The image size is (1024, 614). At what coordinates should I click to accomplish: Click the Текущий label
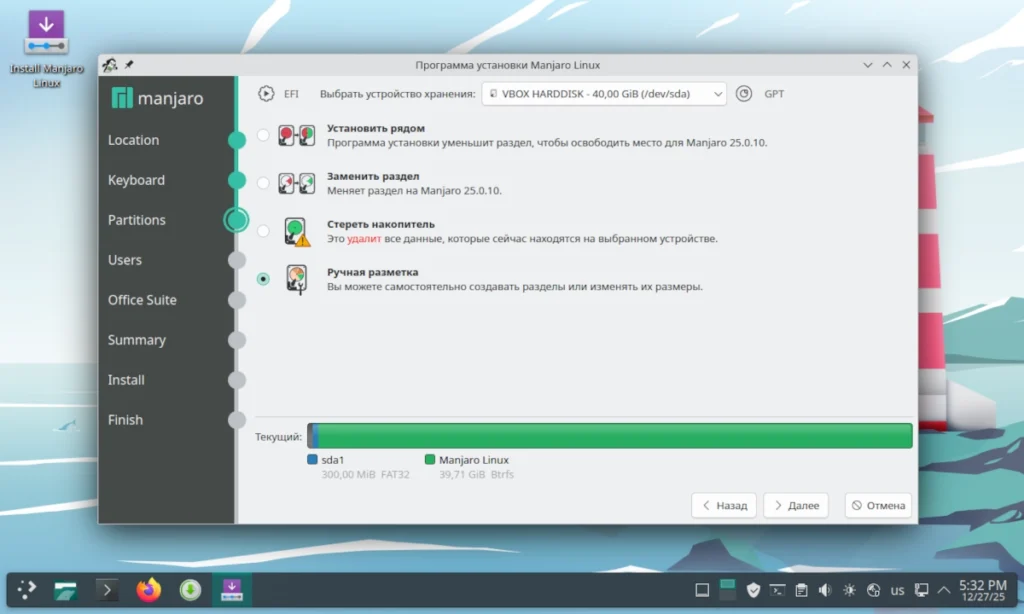pyautogui.click(x=278, y=436)
